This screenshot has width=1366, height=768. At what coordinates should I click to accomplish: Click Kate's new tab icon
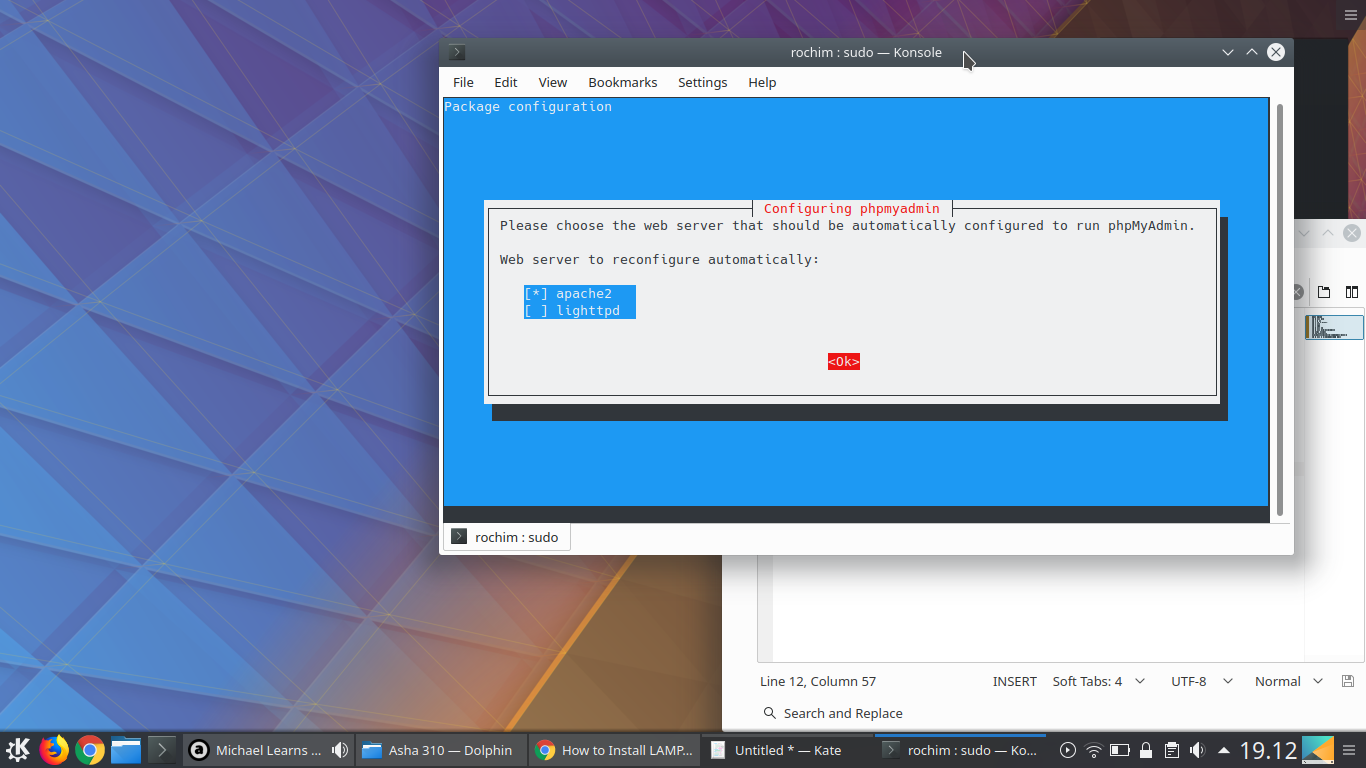[1324, 292]
